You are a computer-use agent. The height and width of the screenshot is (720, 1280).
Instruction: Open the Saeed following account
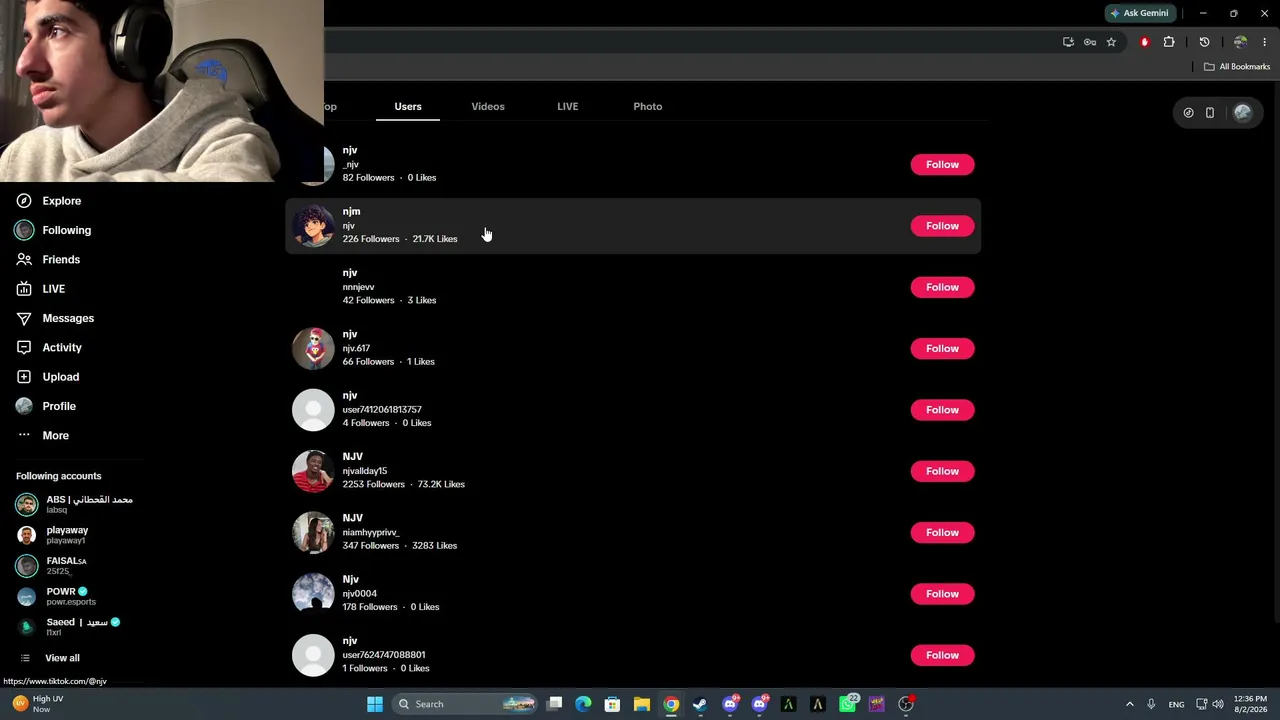68,627
